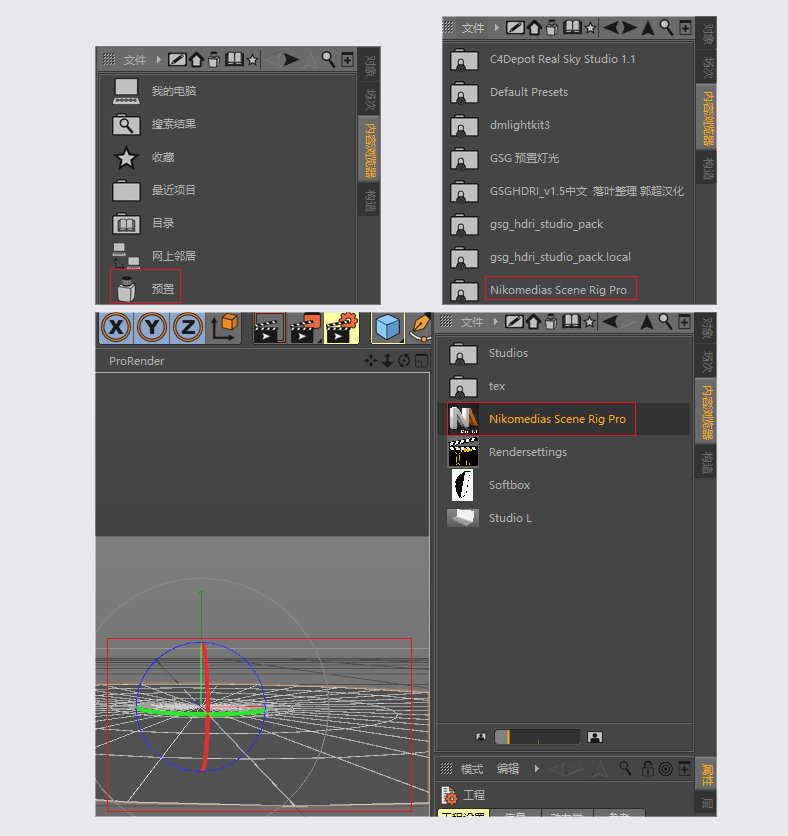Switch the coordinate system with the cube-axis icon
Viewport: 788px width, 836px height.
click(224, 327)
